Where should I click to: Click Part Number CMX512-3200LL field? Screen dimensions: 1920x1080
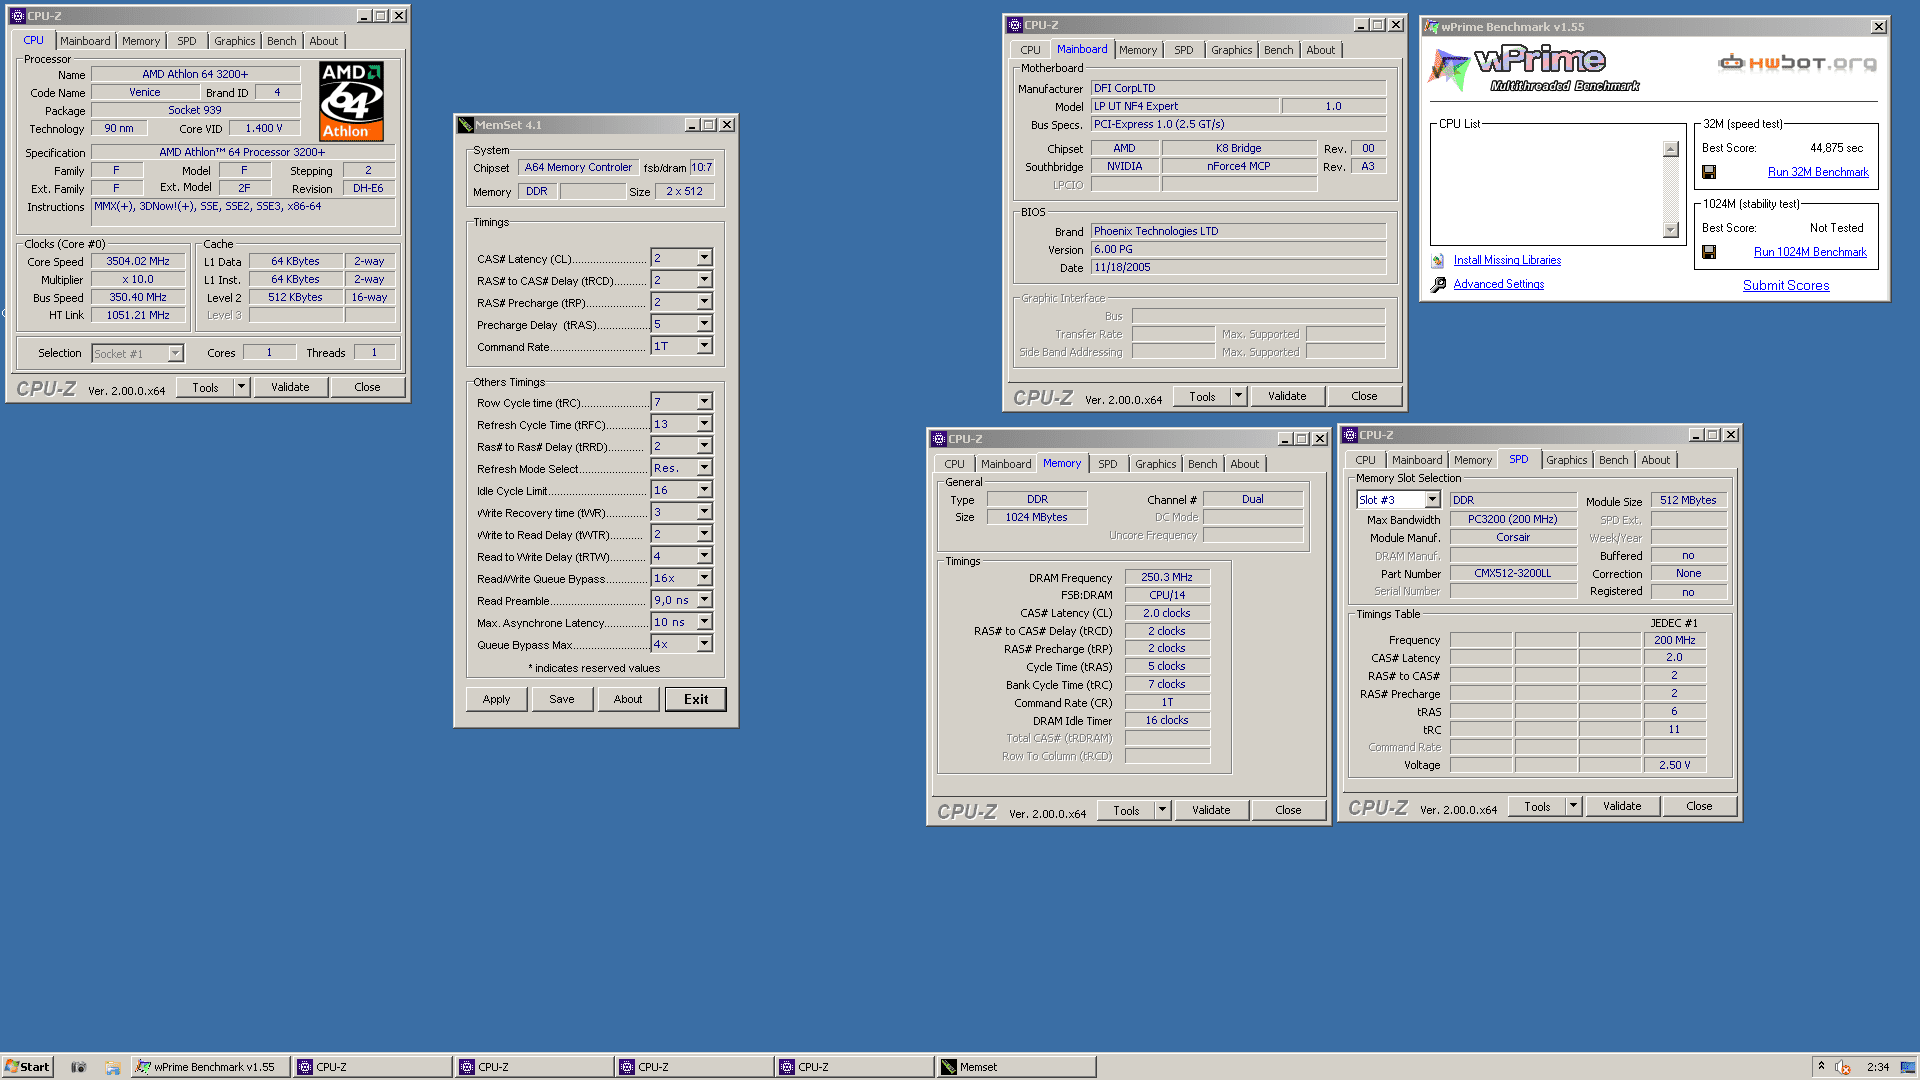[x=1513, y=573]
